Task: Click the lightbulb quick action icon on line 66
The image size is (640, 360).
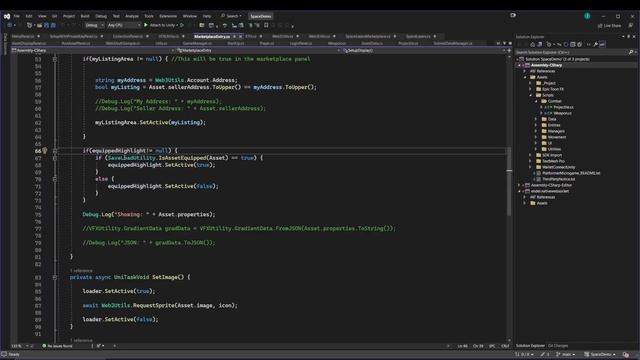Action: (x=45, y=151)
